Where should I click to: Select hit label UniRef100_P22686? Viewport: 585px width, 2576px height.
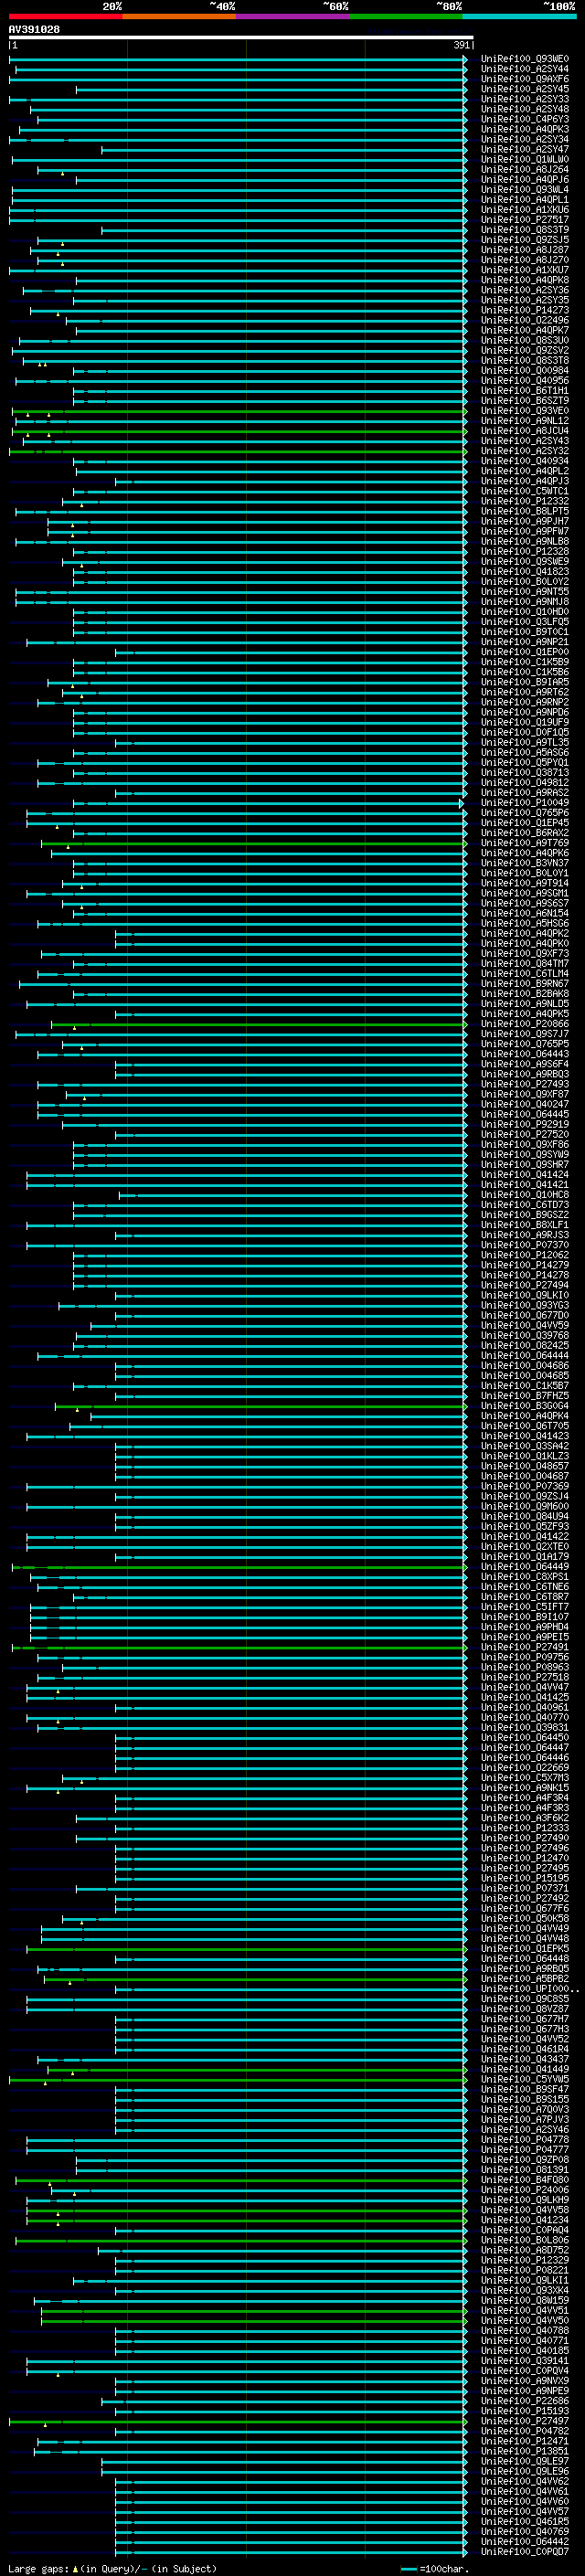tap(525, 2401)
